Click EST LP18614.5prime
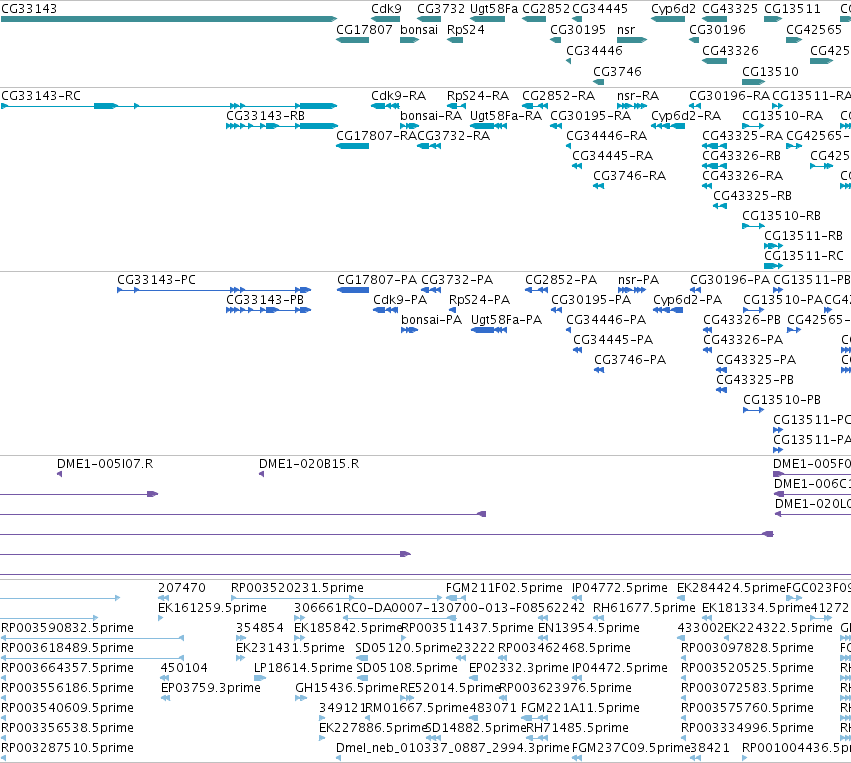 point(303,669)
